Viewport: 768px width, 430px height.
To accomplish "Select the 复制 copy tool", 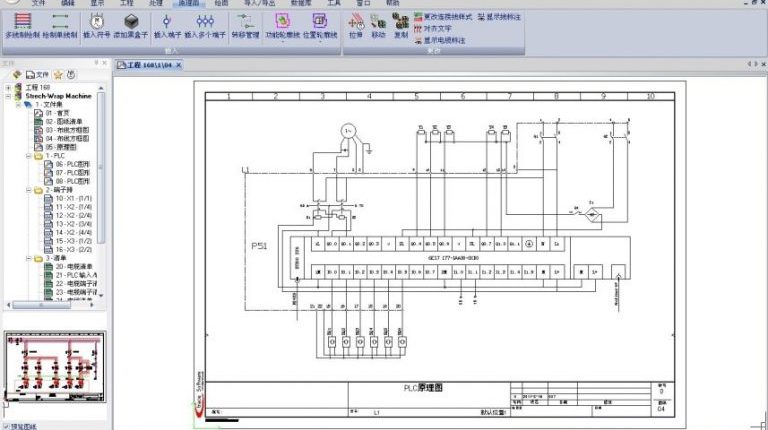I will [401, 25].
